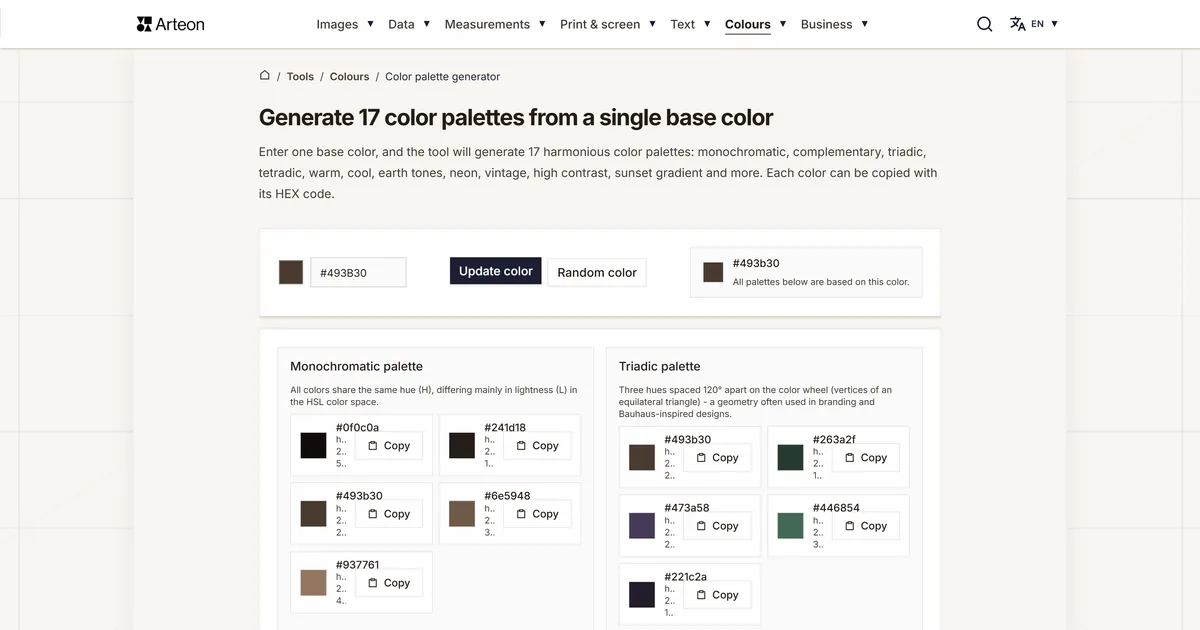
Task: Expand the Colours menu
Action: [755, 24]
